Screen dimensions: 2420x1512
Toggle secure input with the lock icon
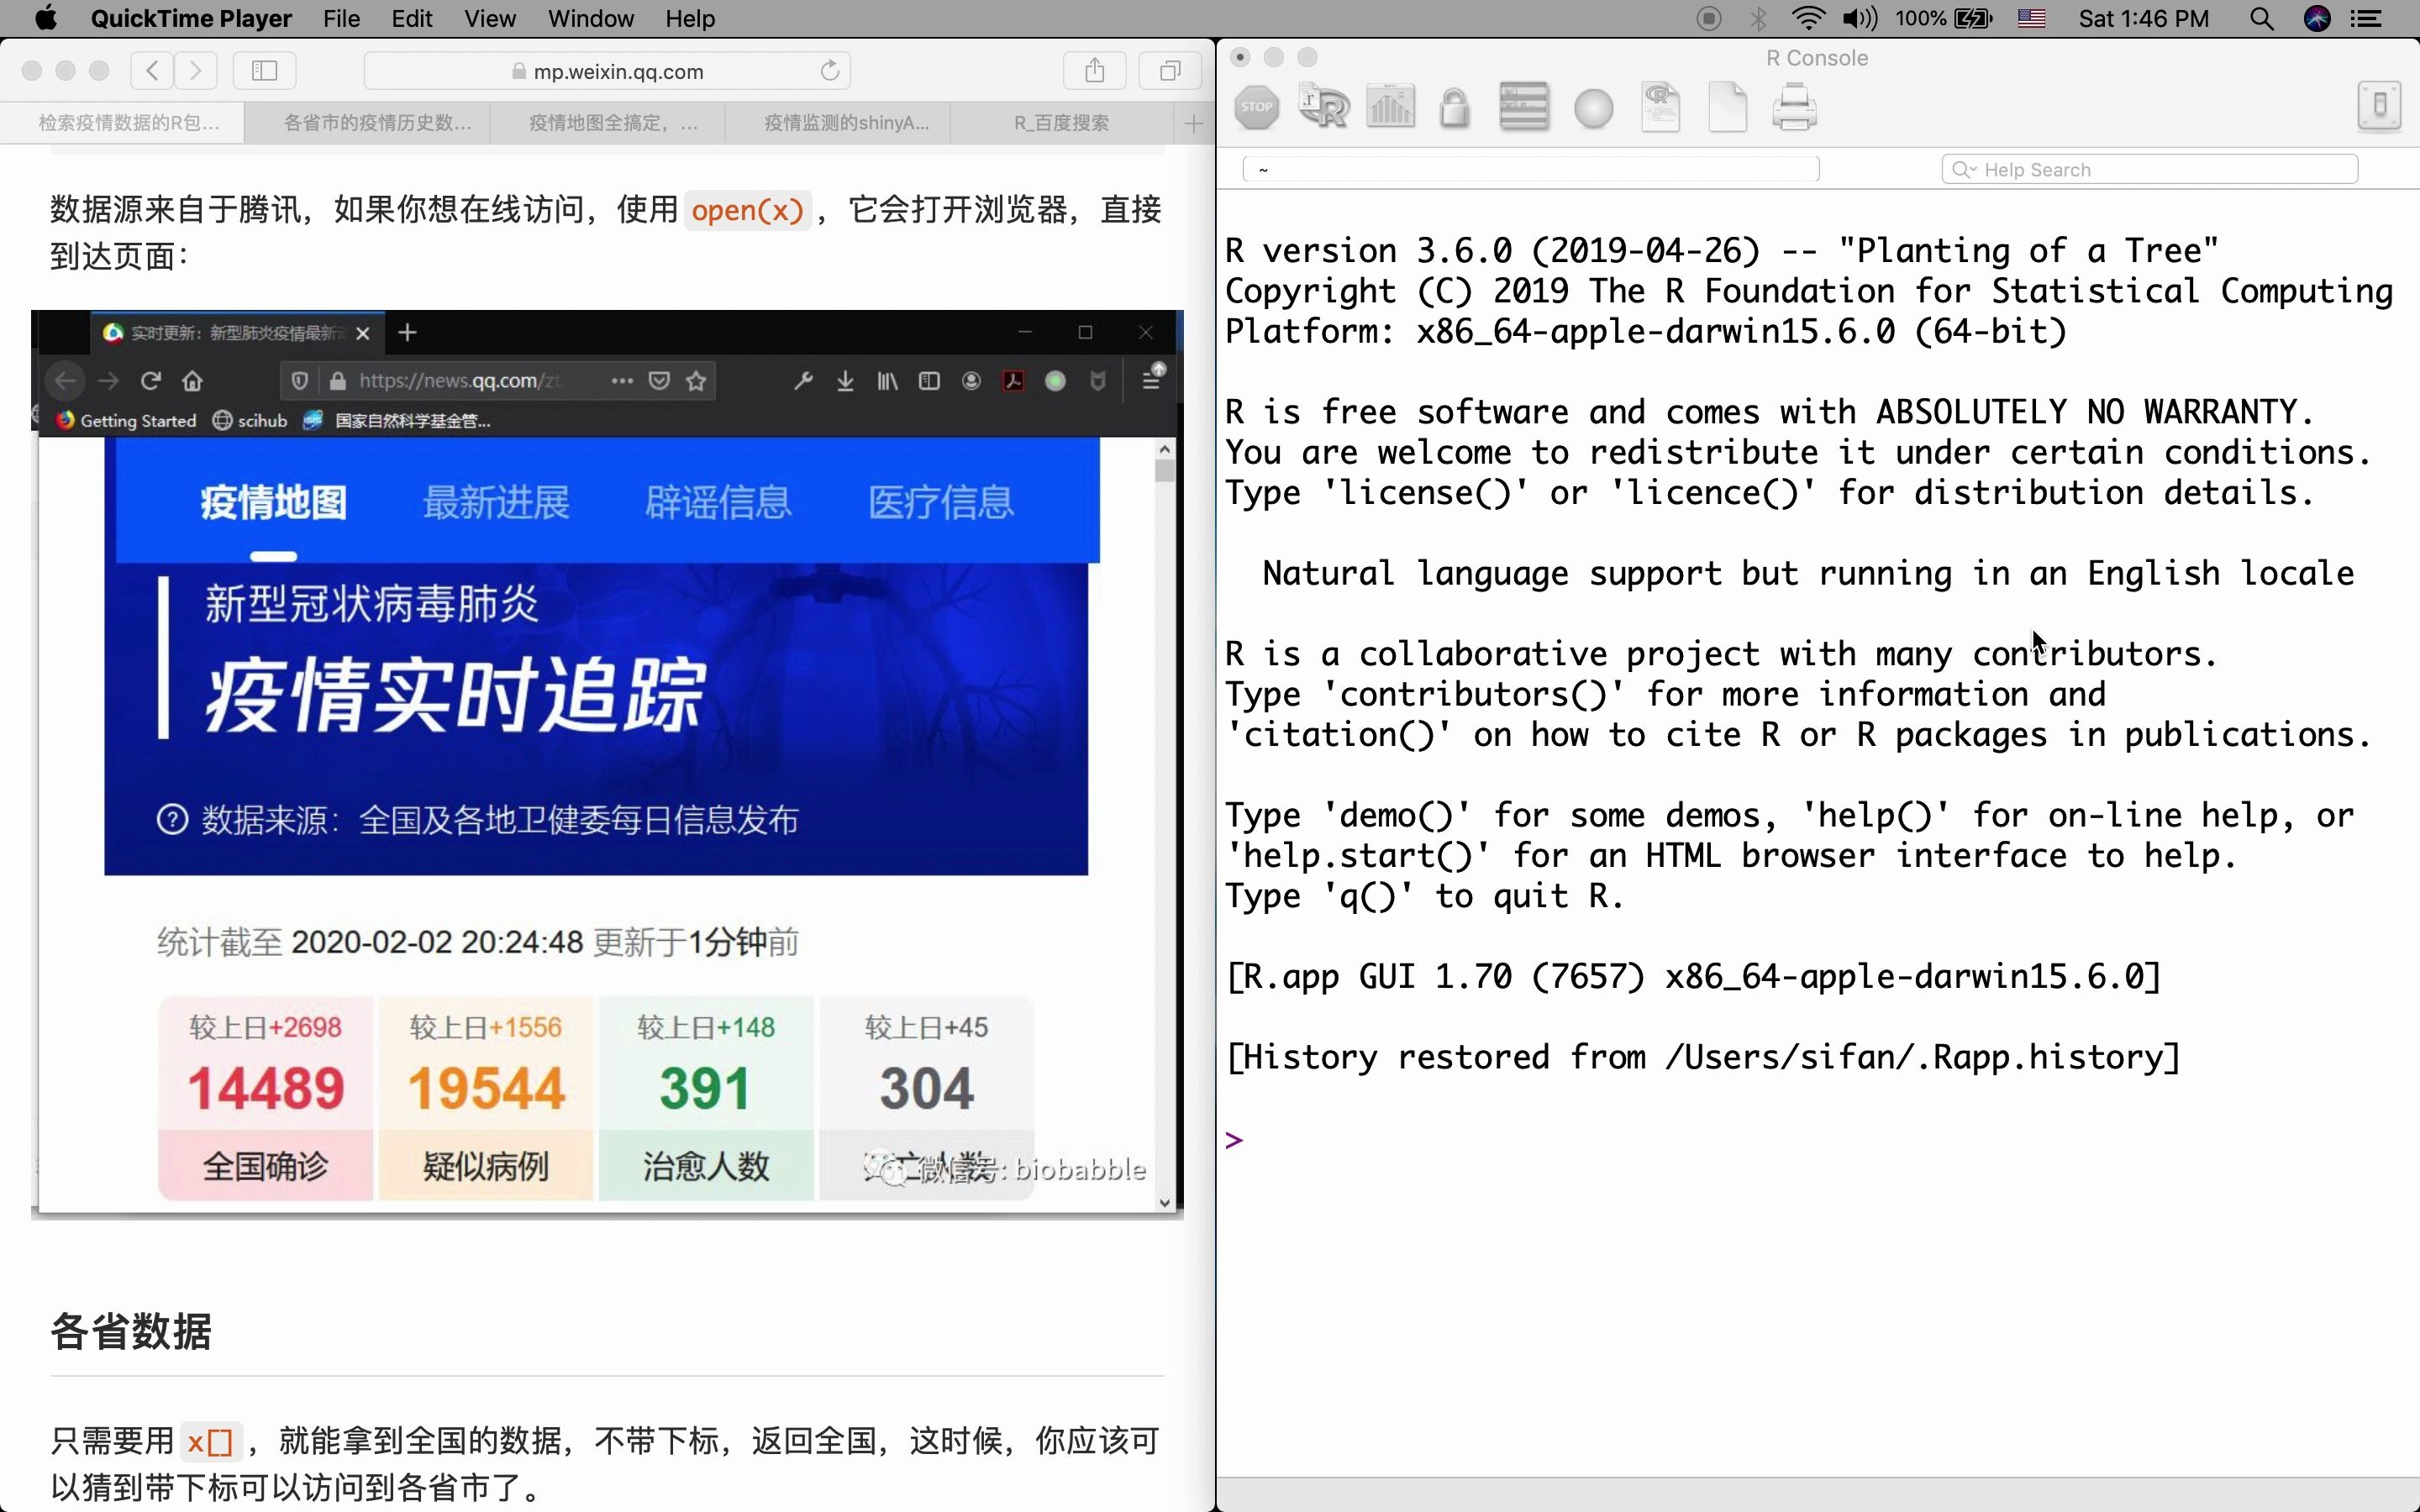1455,106
